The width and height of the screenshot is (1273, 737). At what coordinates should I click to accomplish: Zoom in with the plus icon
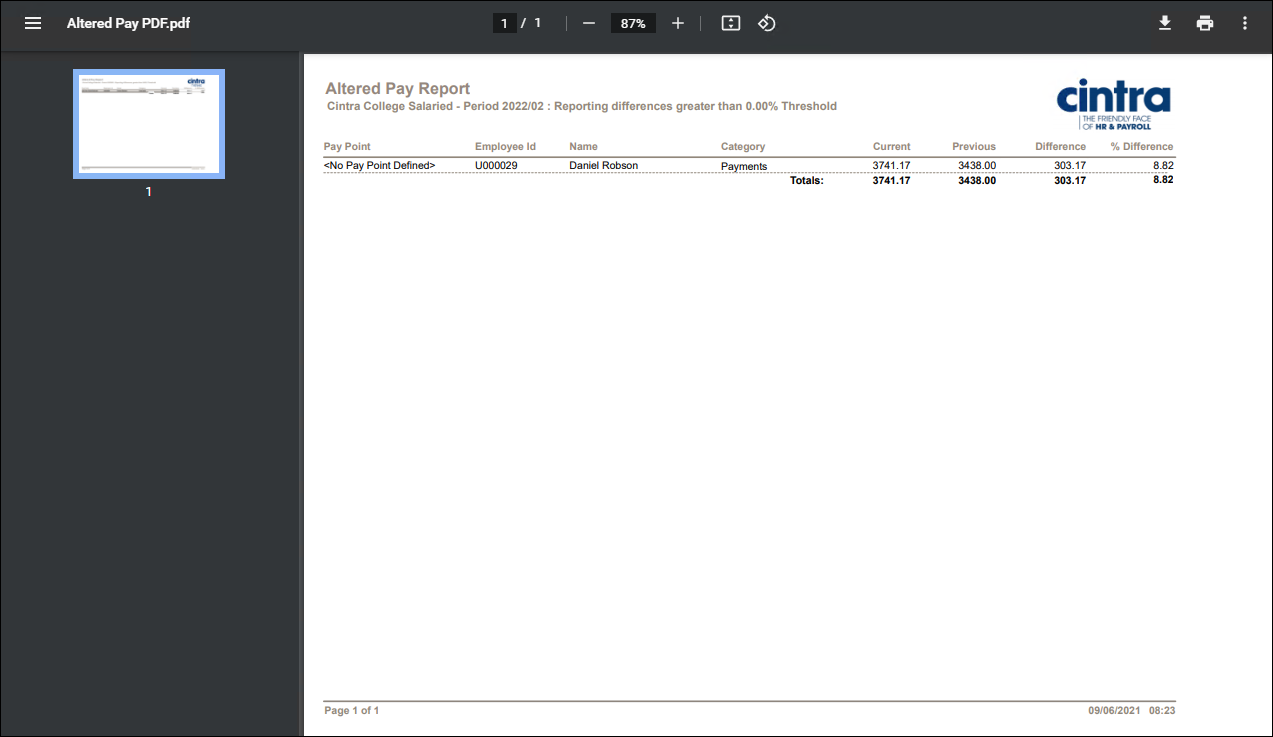click(x=678, y=23)
